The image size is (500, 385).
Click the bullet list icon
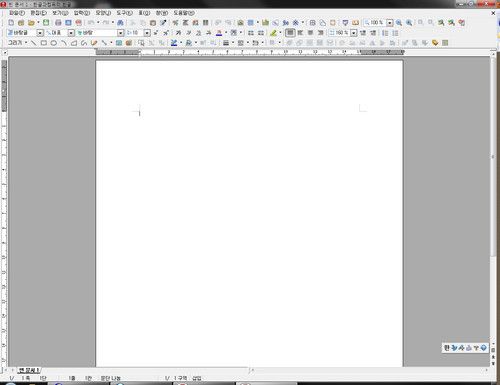point(395,33)
